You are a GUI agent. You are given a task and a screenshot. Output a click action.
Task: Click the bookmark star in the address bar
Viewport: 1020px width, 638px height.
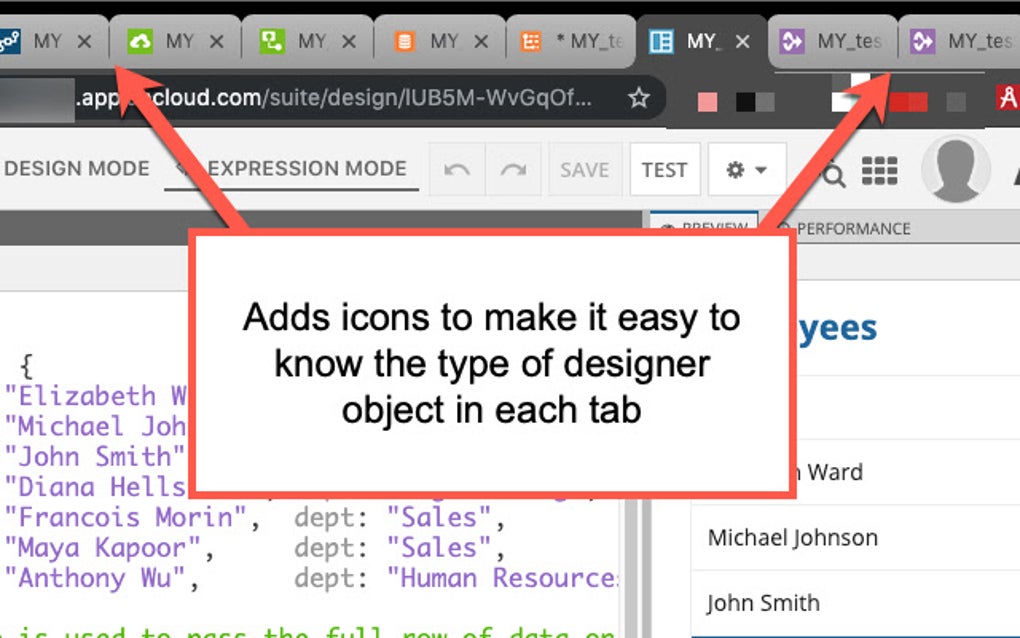637,99
